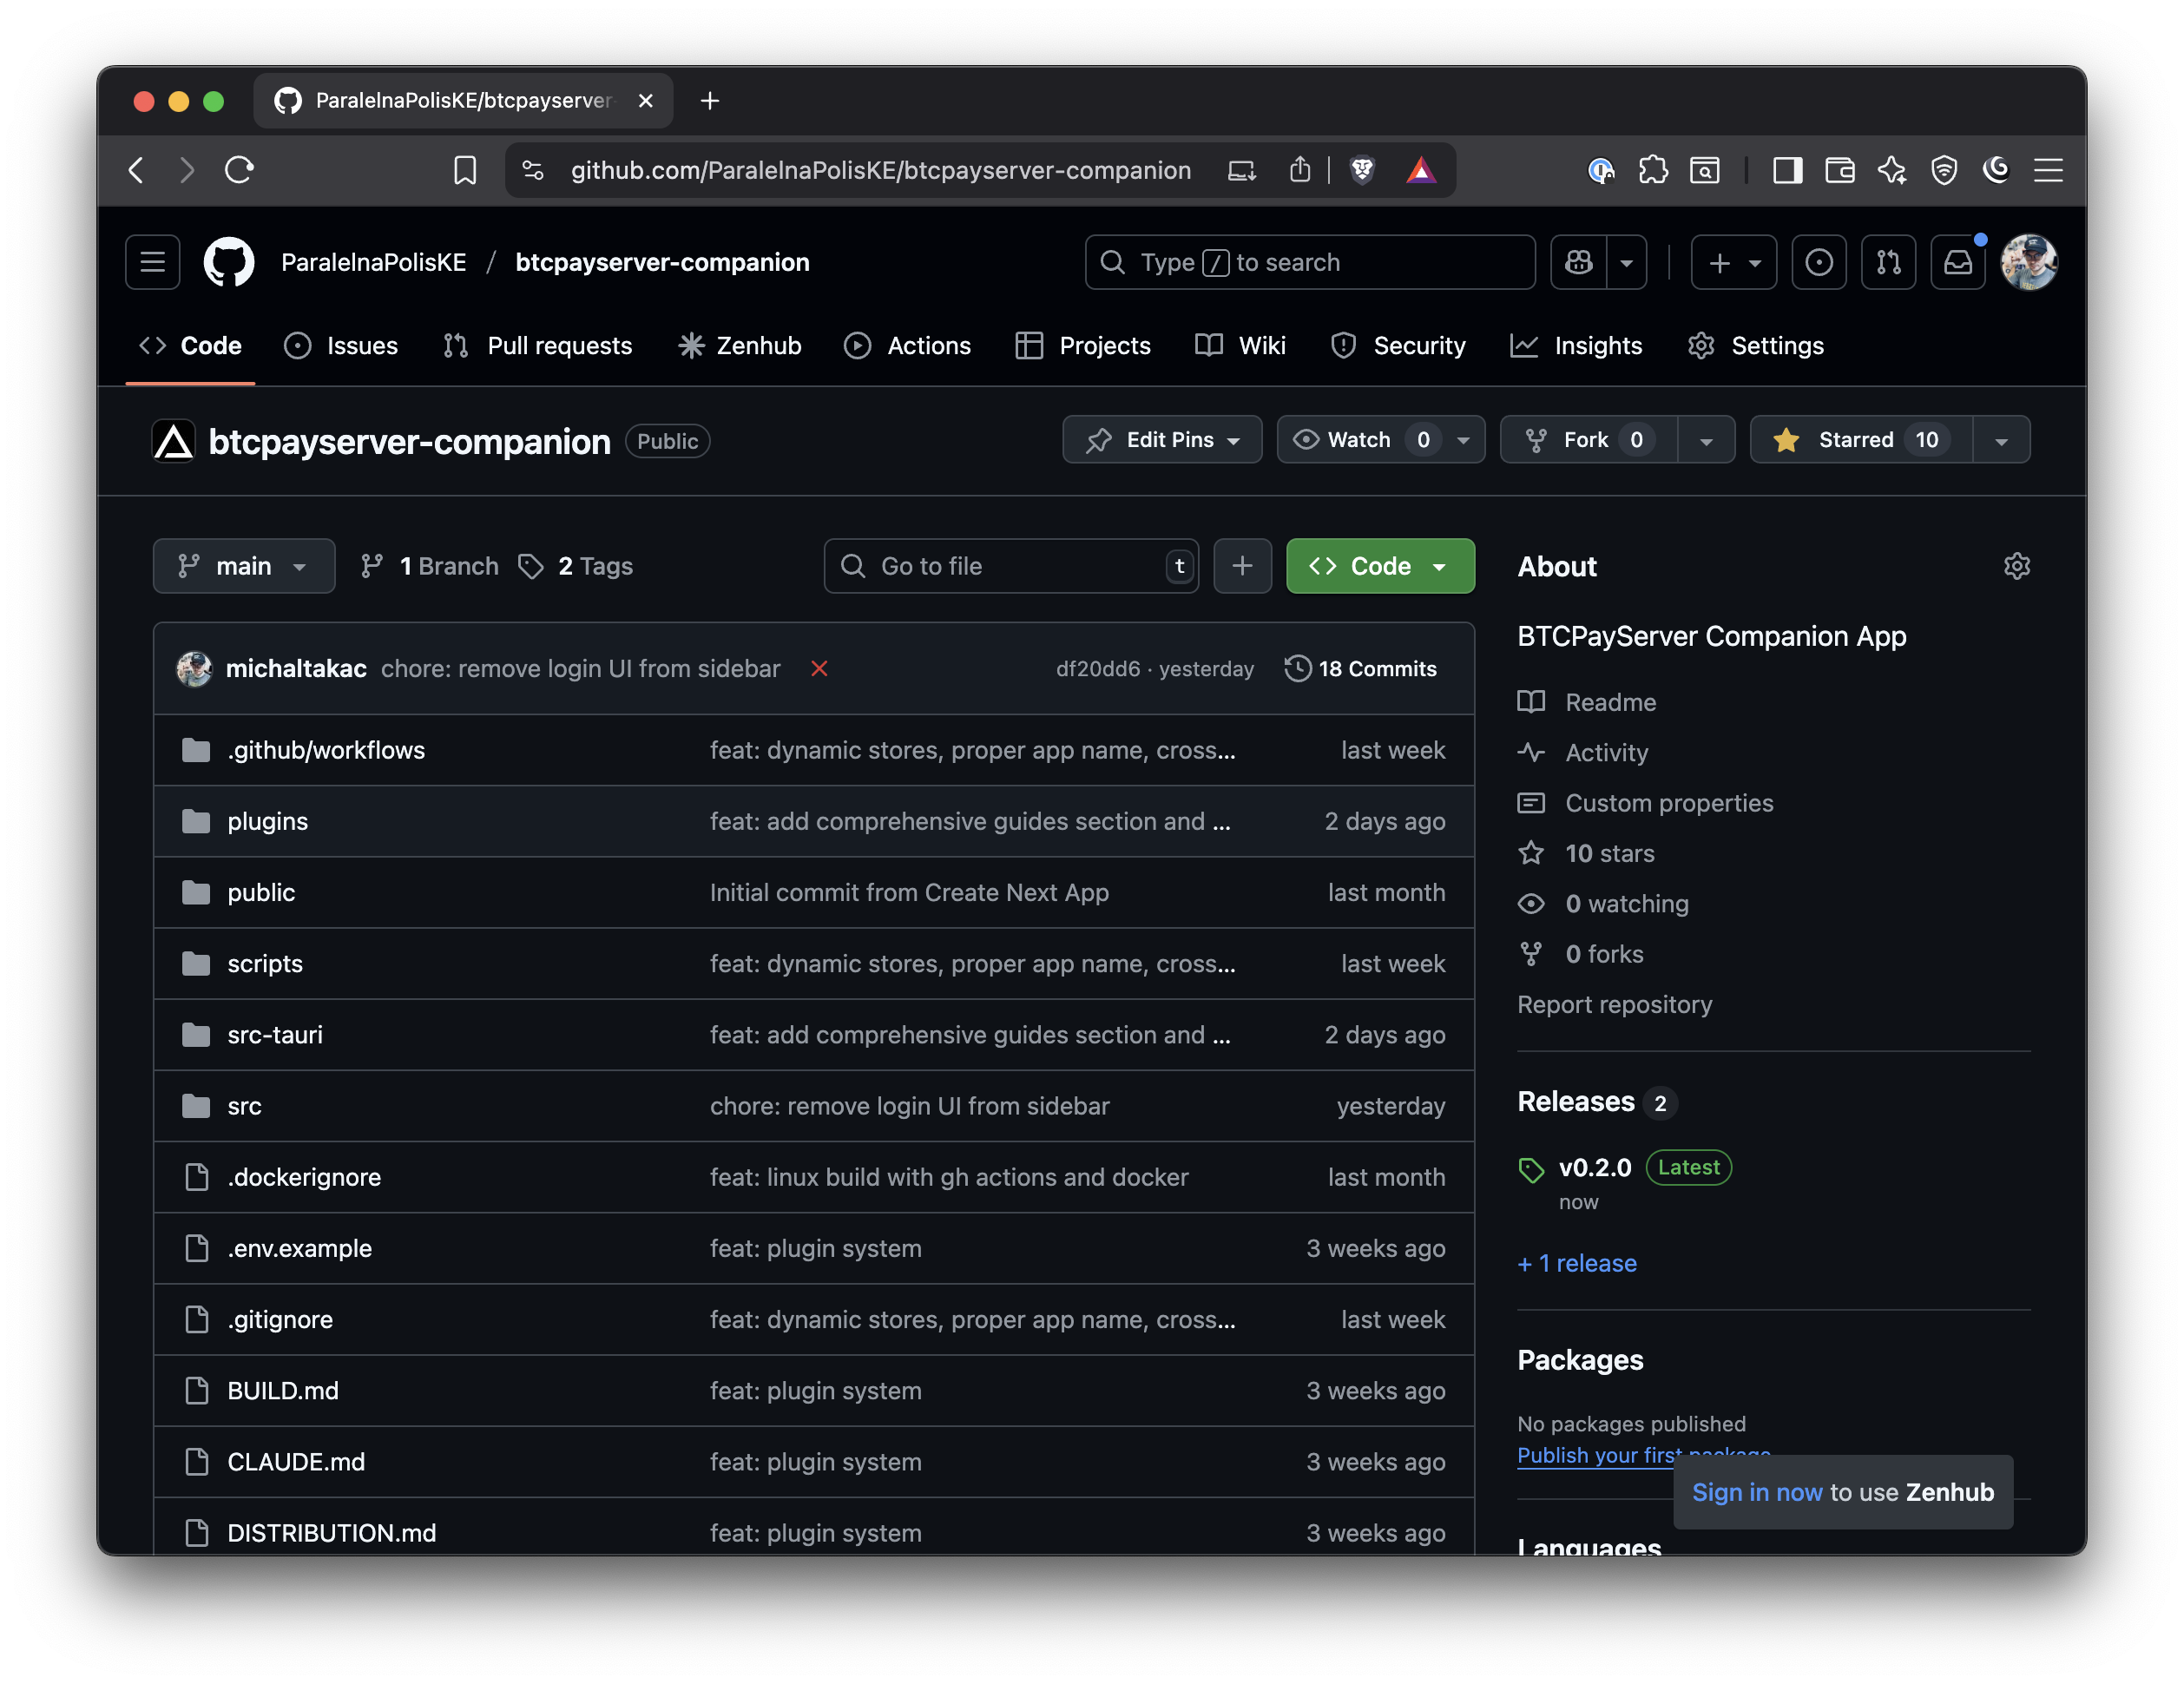2184x1684 pixels.
Task: Expand the main branch dropdown
Action: pyautogui.click(x=243, y=566)
